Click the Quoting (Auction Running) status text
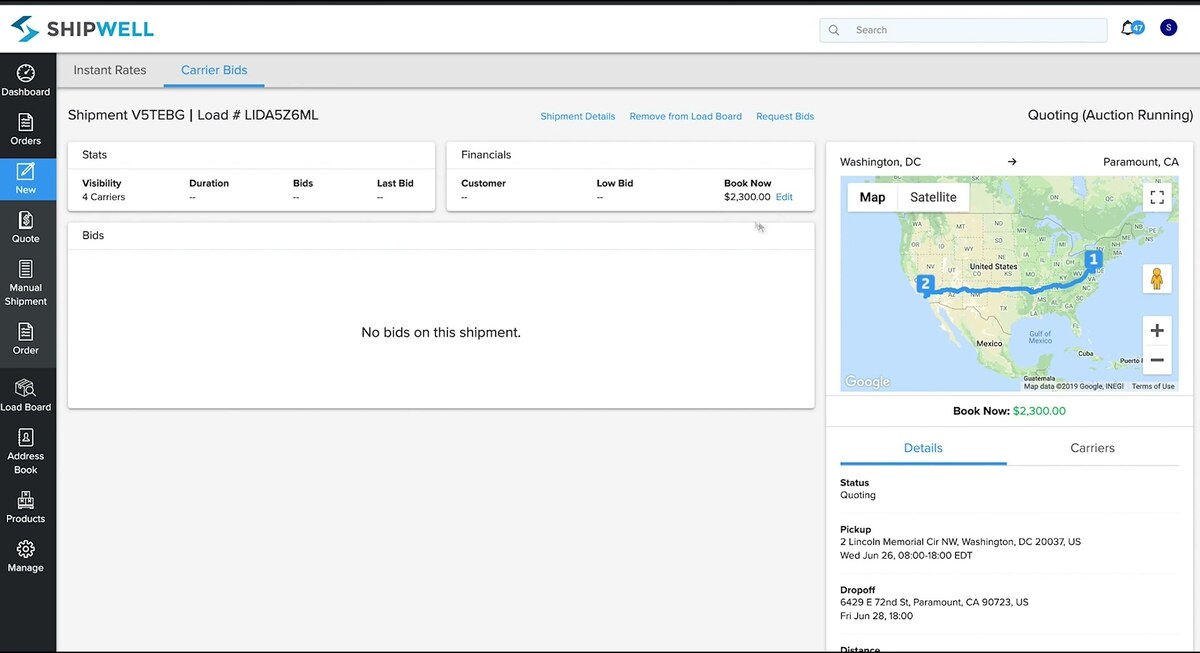1200x653 pixels. click(x=1110, y=115)
